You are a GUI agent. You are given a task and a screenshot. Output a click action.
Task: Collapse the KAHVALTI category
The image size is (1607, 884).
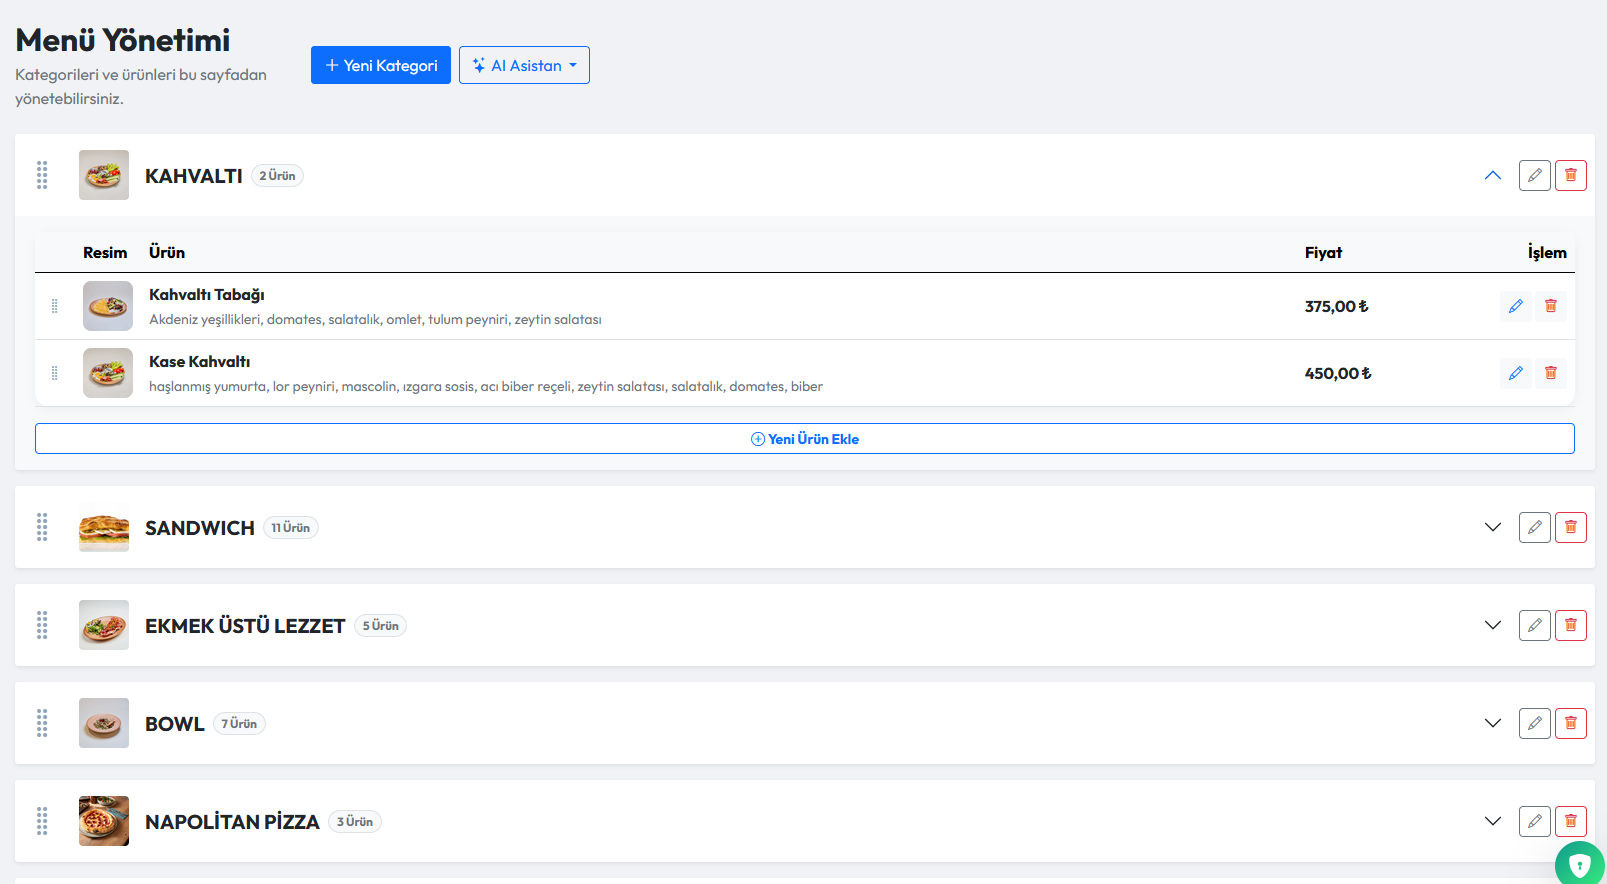coord(1492,175)
